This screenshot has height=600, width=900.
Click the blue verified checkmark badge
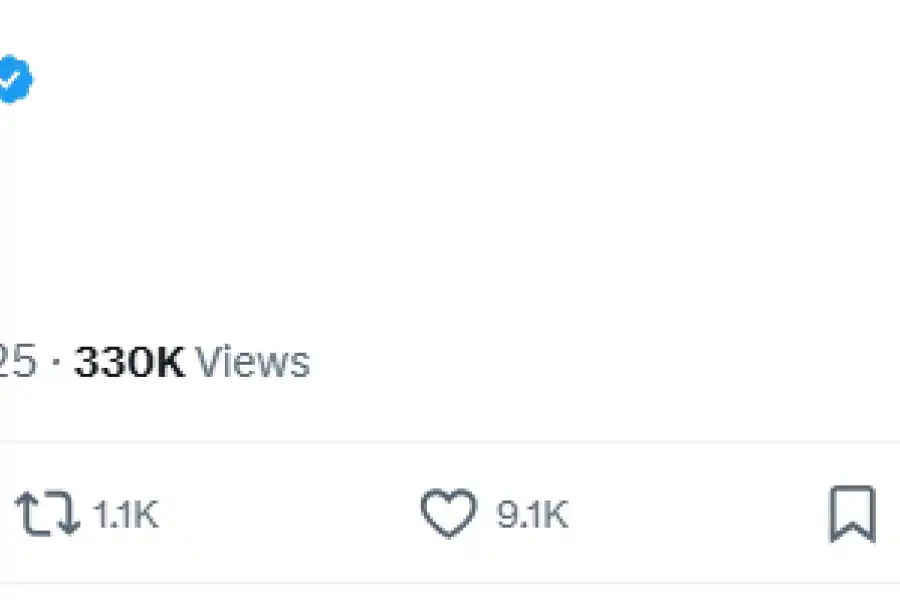[x=14, y=80]
